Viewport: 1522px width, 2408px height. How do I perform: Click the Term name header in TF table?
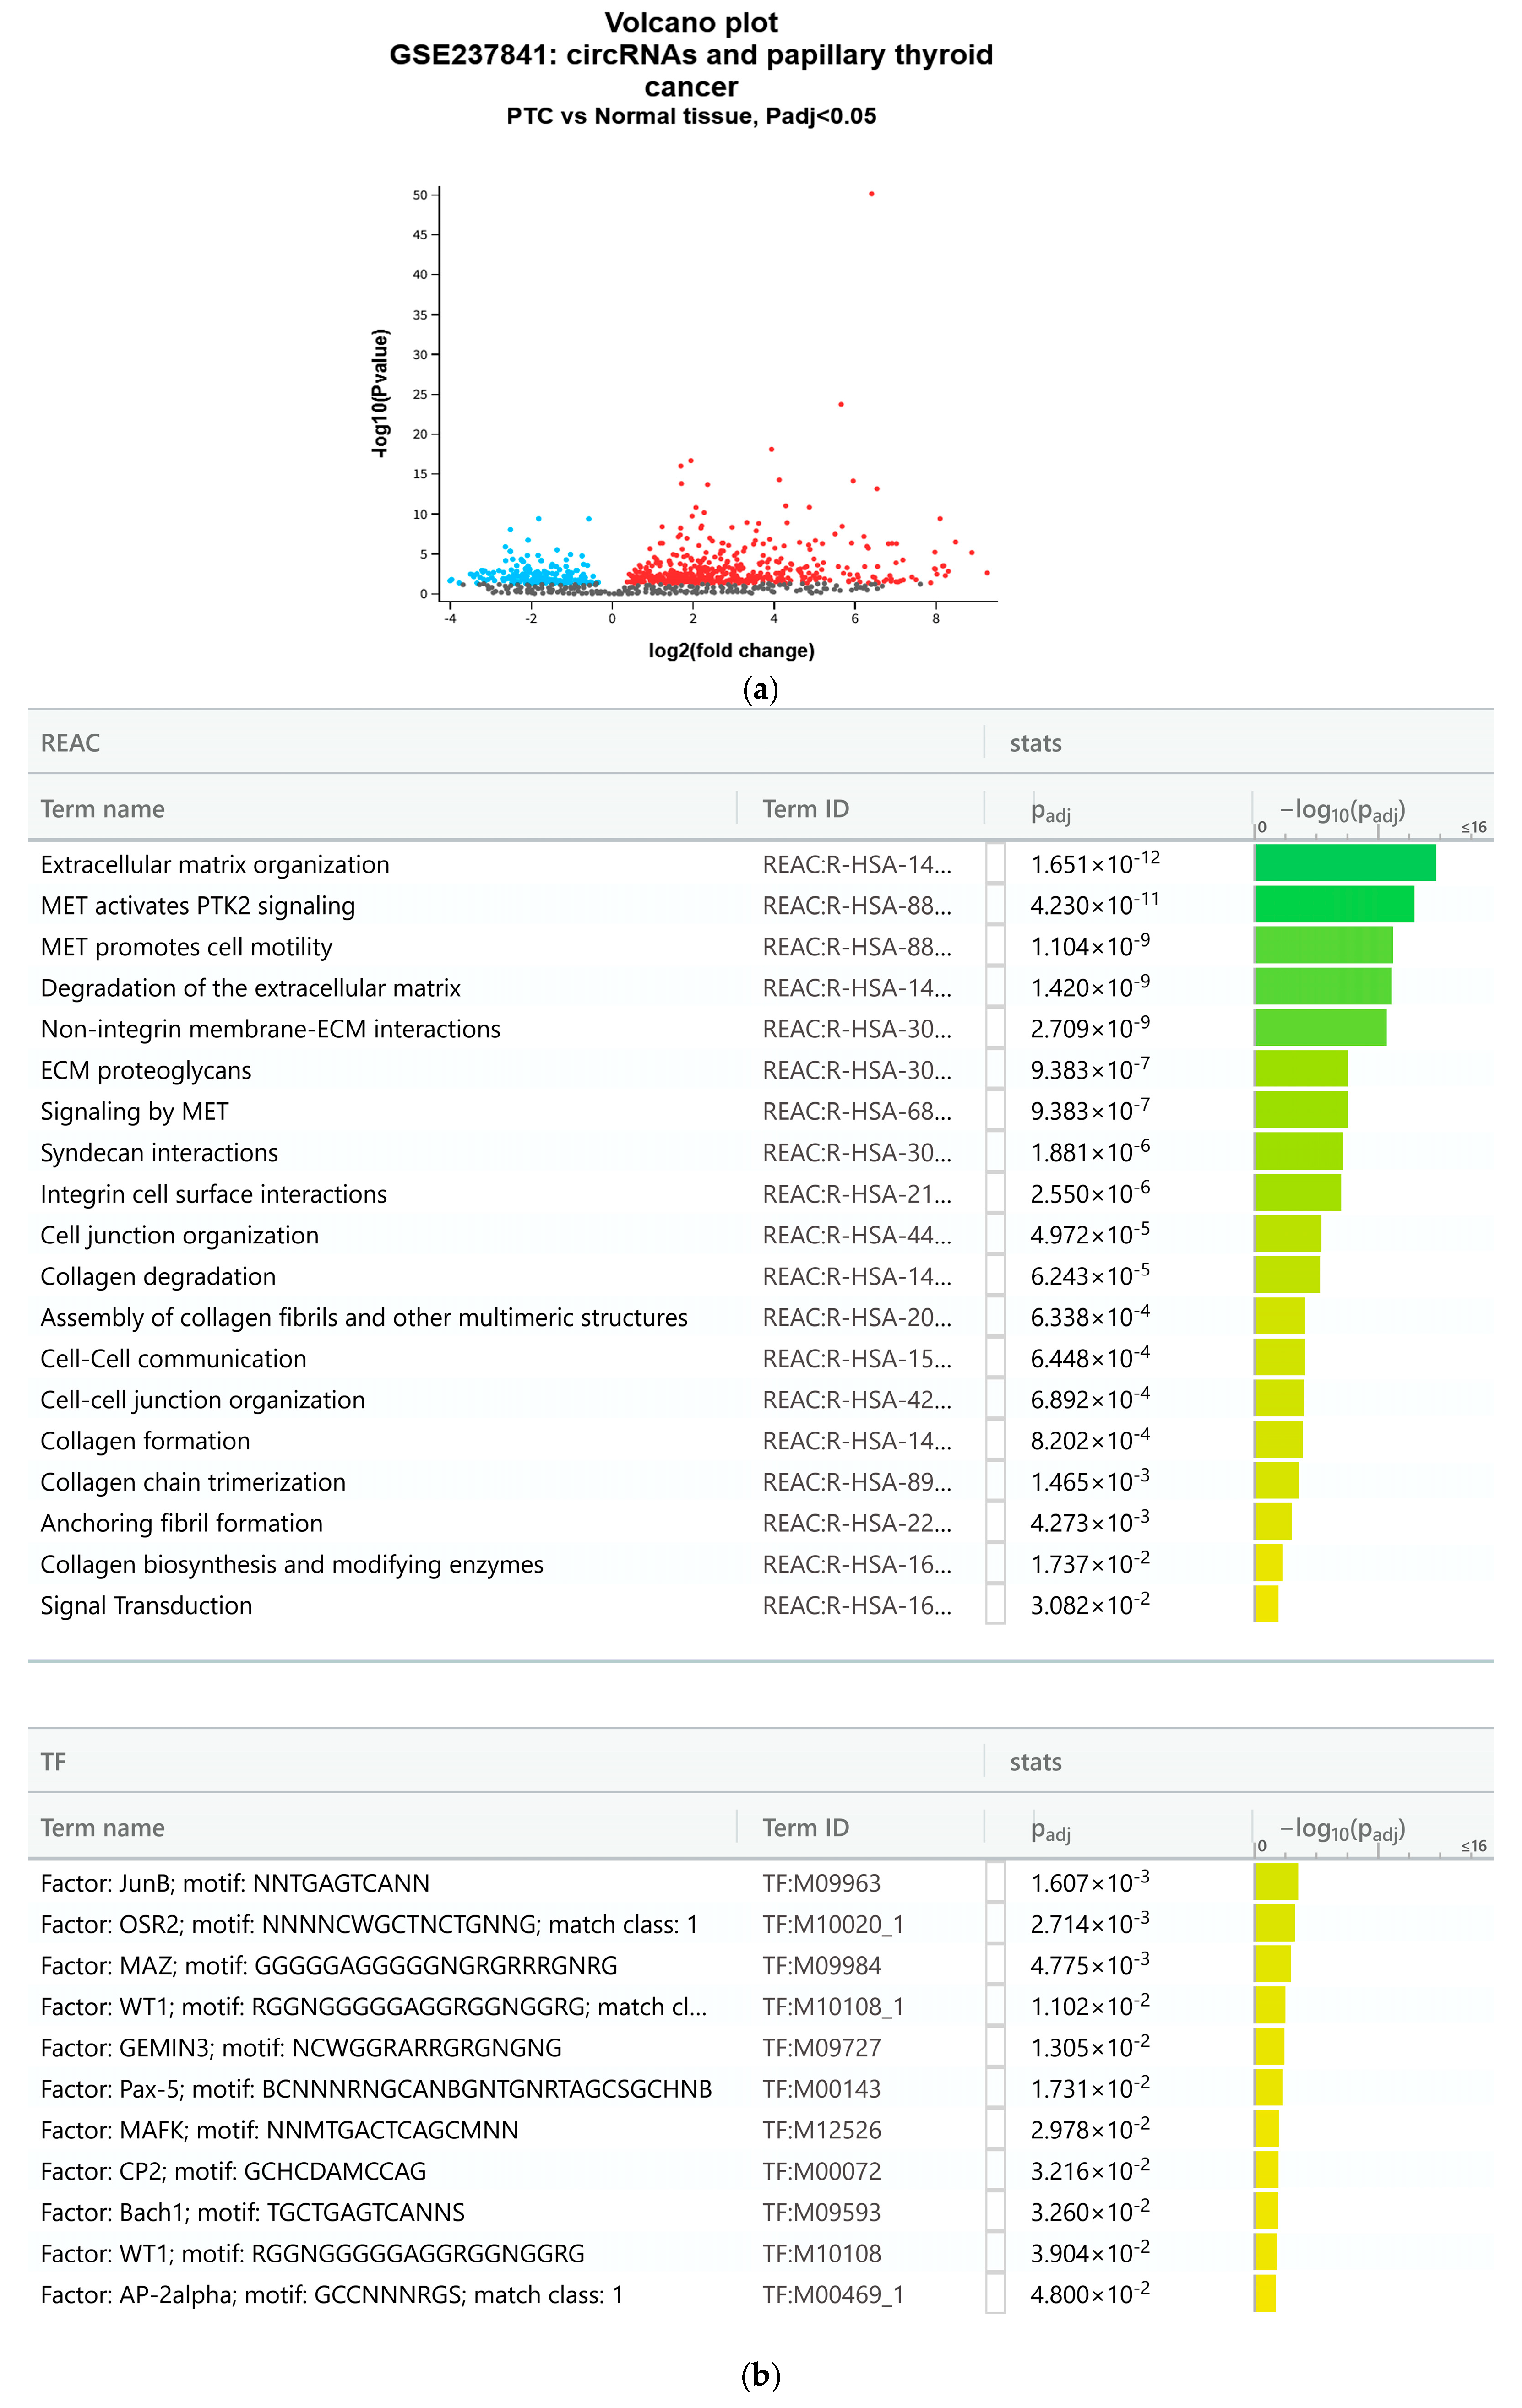point(102,1828)
